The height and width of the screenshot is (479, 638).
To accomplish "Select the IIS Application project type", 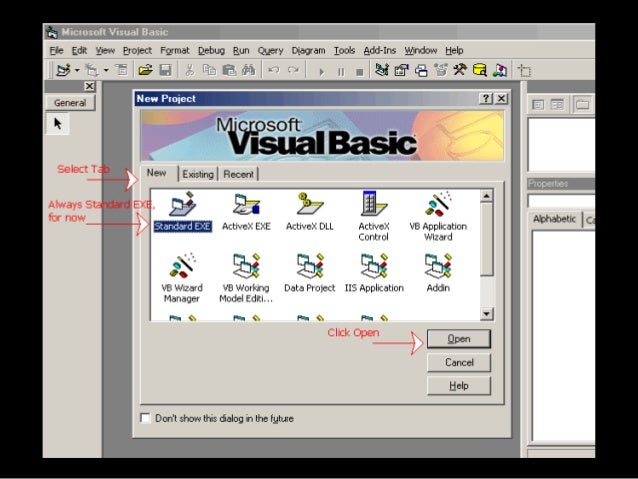I will [x=374, y=273].
